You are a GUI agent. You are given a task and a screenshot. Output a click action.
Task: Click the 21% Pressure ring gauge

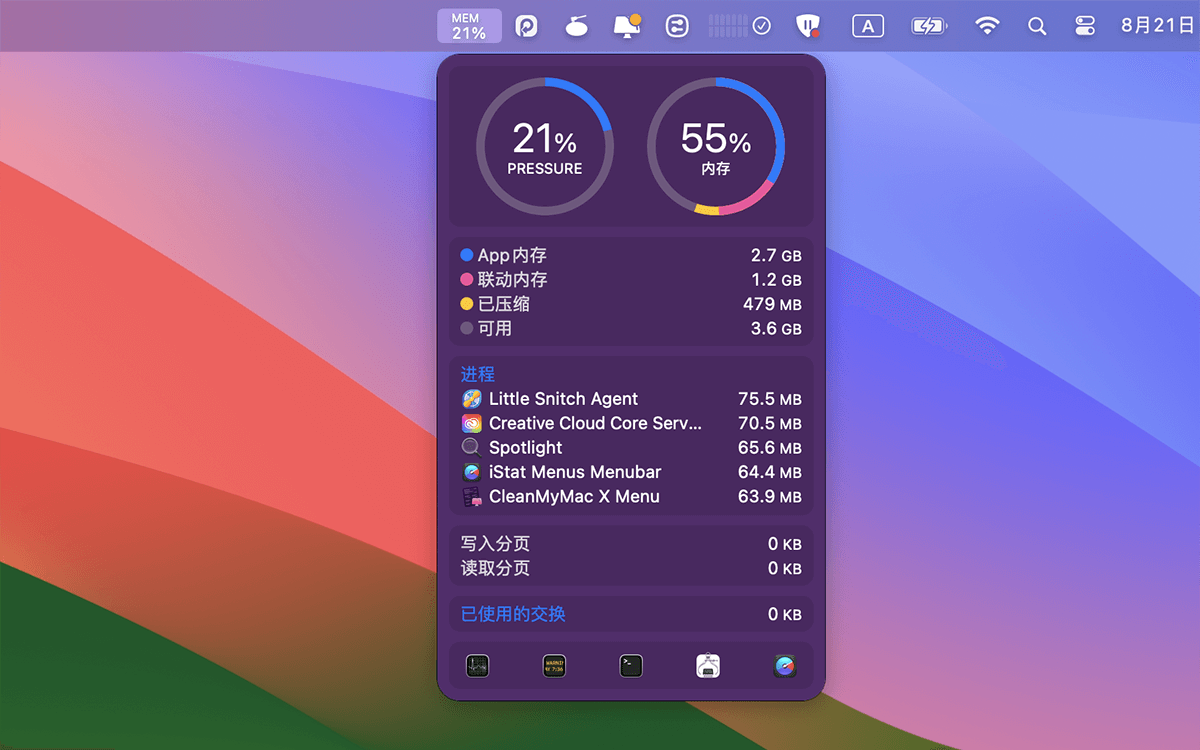[545, 146]
